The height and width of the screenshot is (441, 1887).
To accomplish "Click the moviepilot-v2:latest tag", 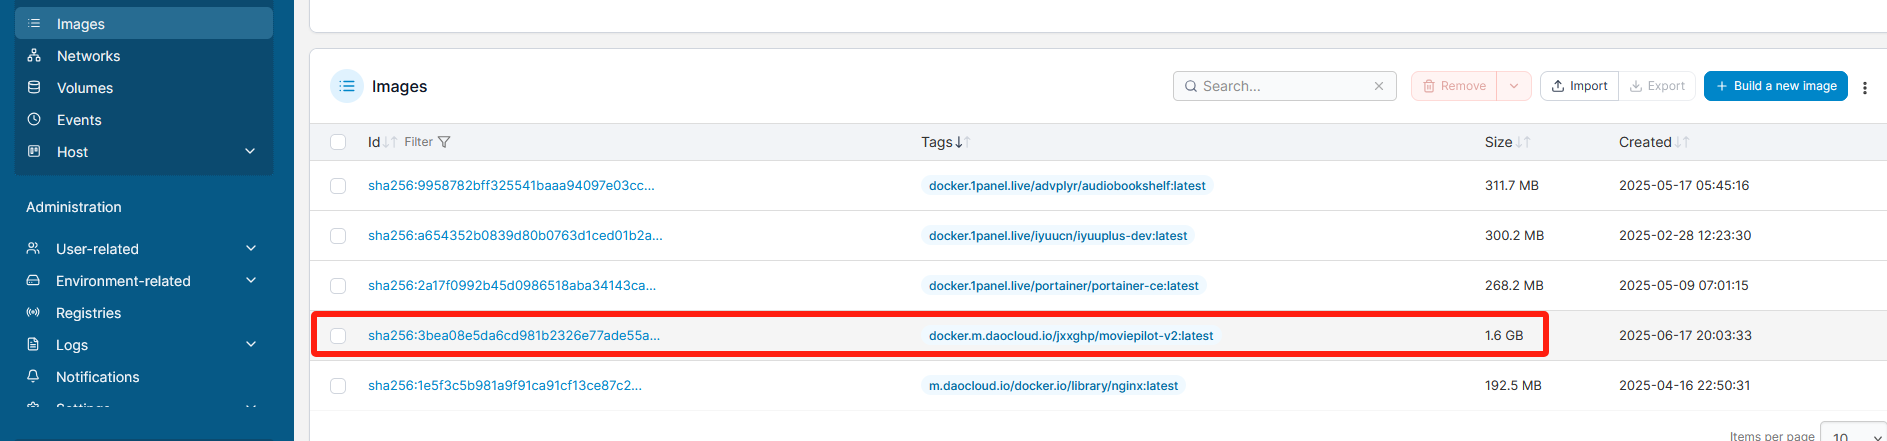I will click(1071, 335).
